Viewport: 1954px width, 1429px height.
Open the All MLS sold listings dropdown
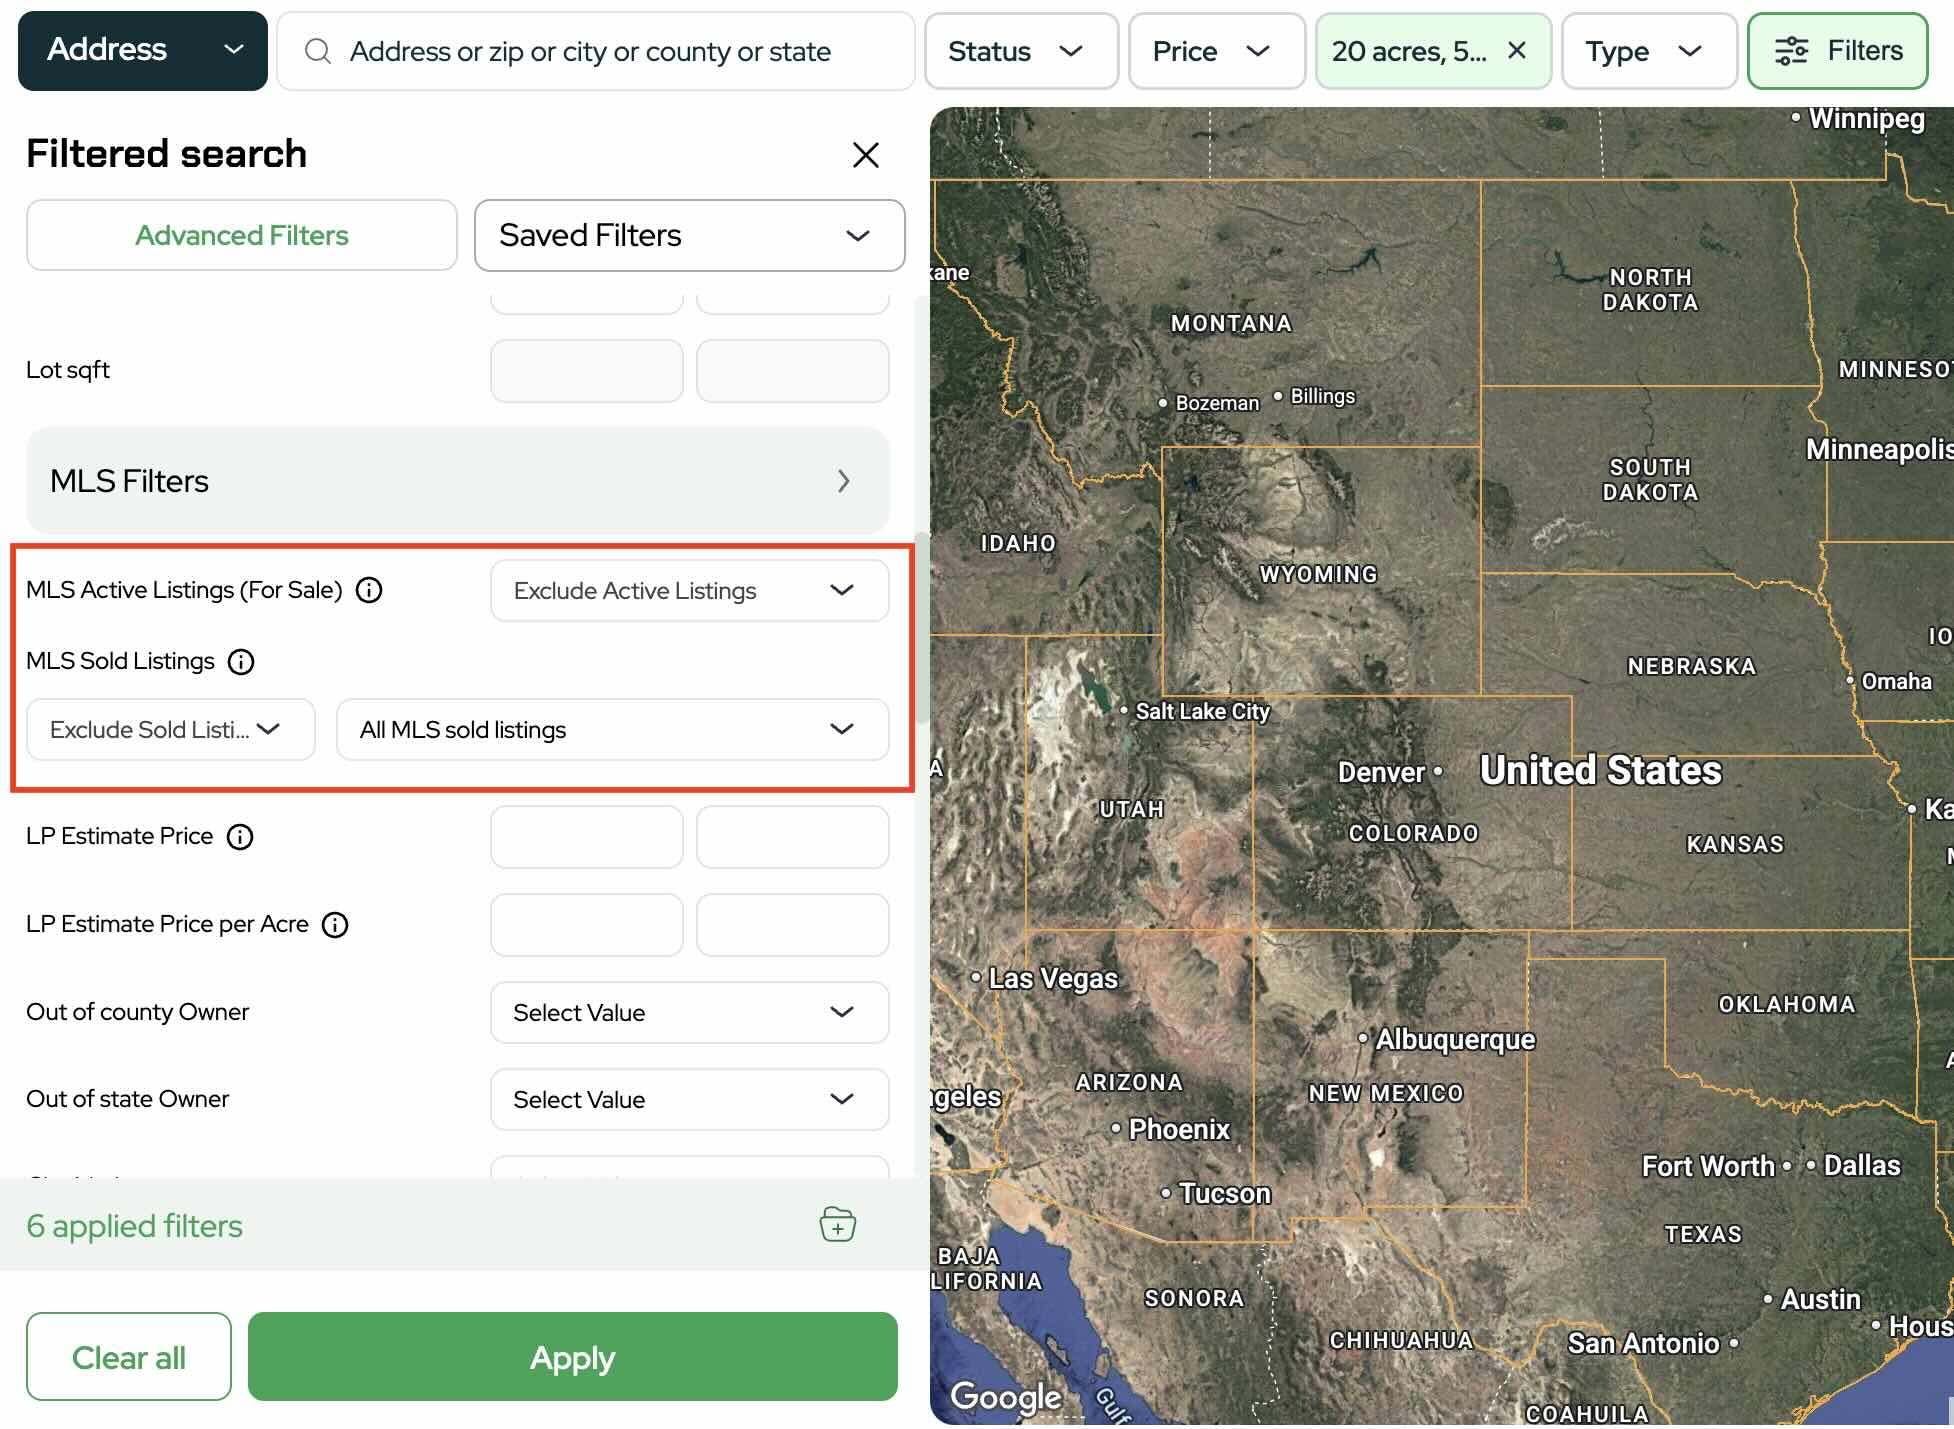(612, 729)
